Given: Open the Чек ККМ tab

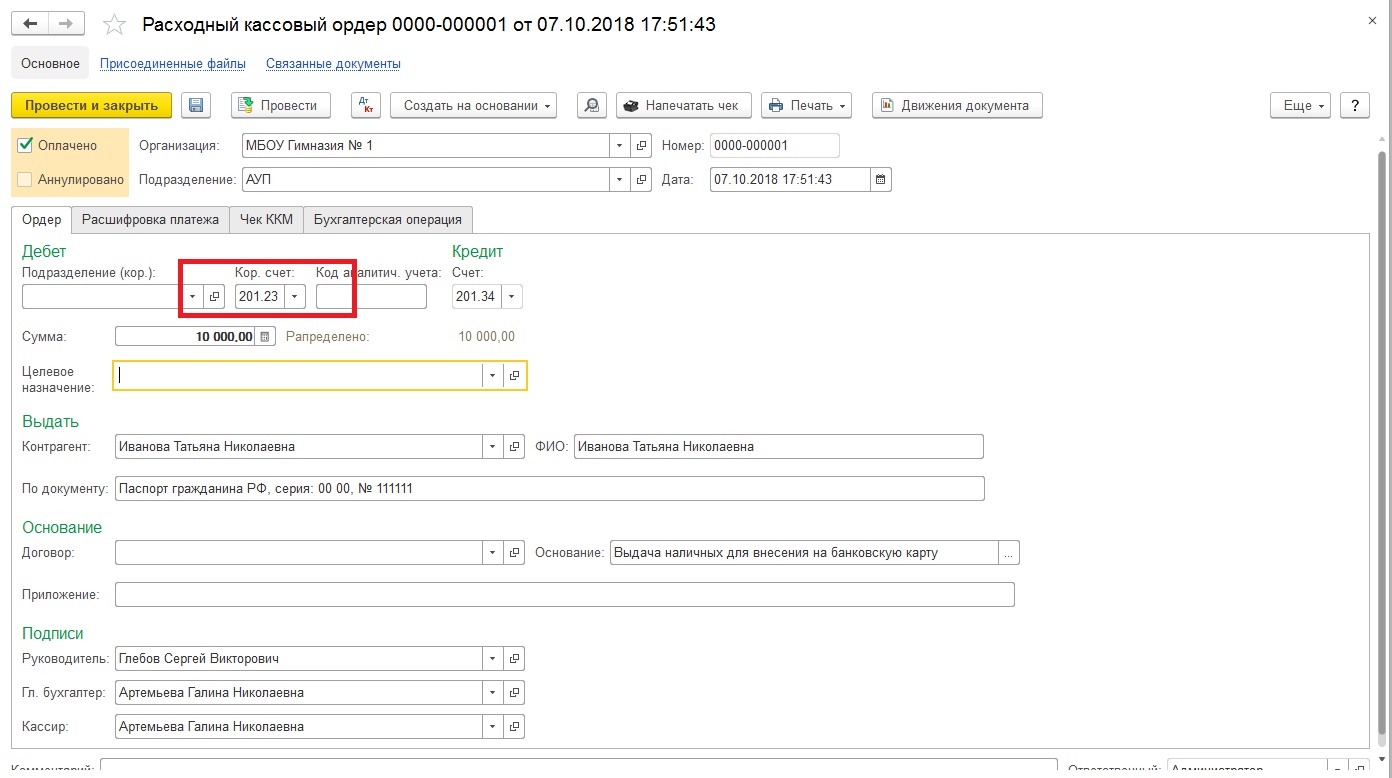Looking at the screenshot, I should pyautogui.click(x=266, y=219).
